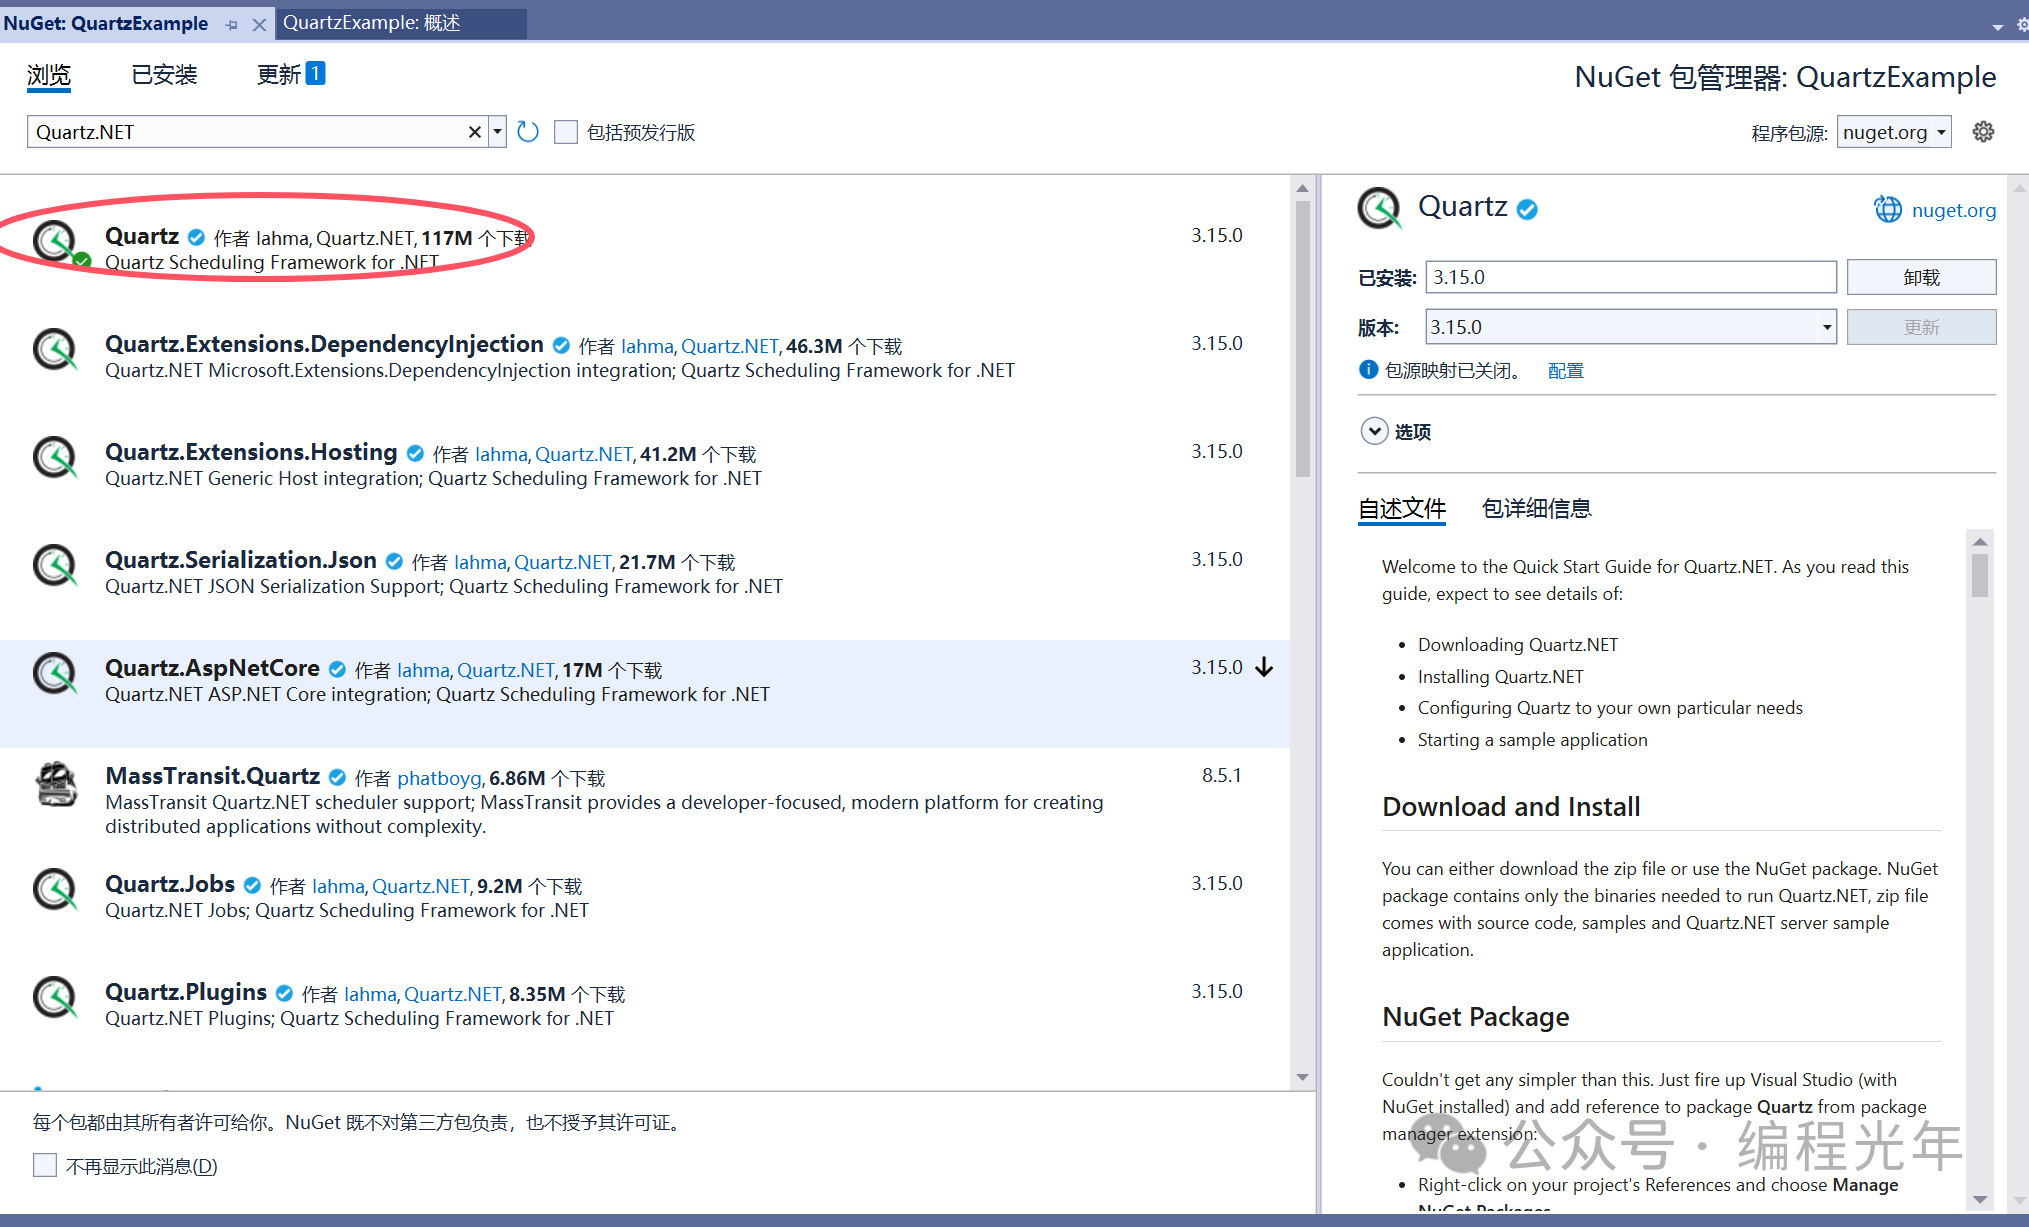
Task: Click the 8.5.1 version of MassTransit.Quartz
Action: click(x=1222, y=775)
